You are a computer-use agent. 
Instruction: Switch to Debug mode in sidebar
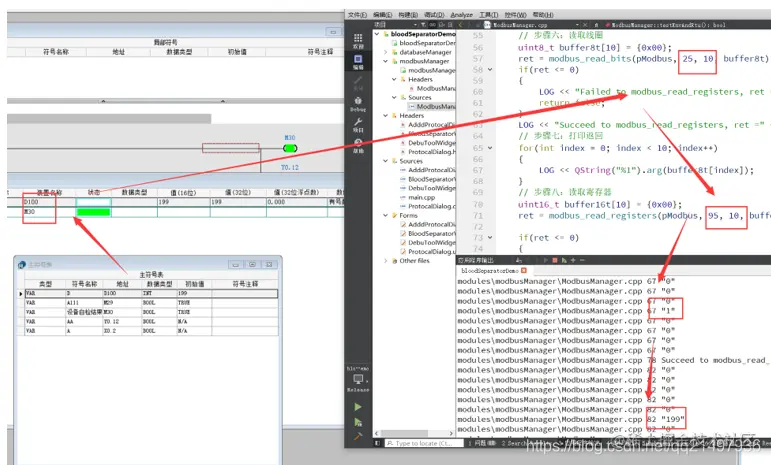tap(358, 104)
